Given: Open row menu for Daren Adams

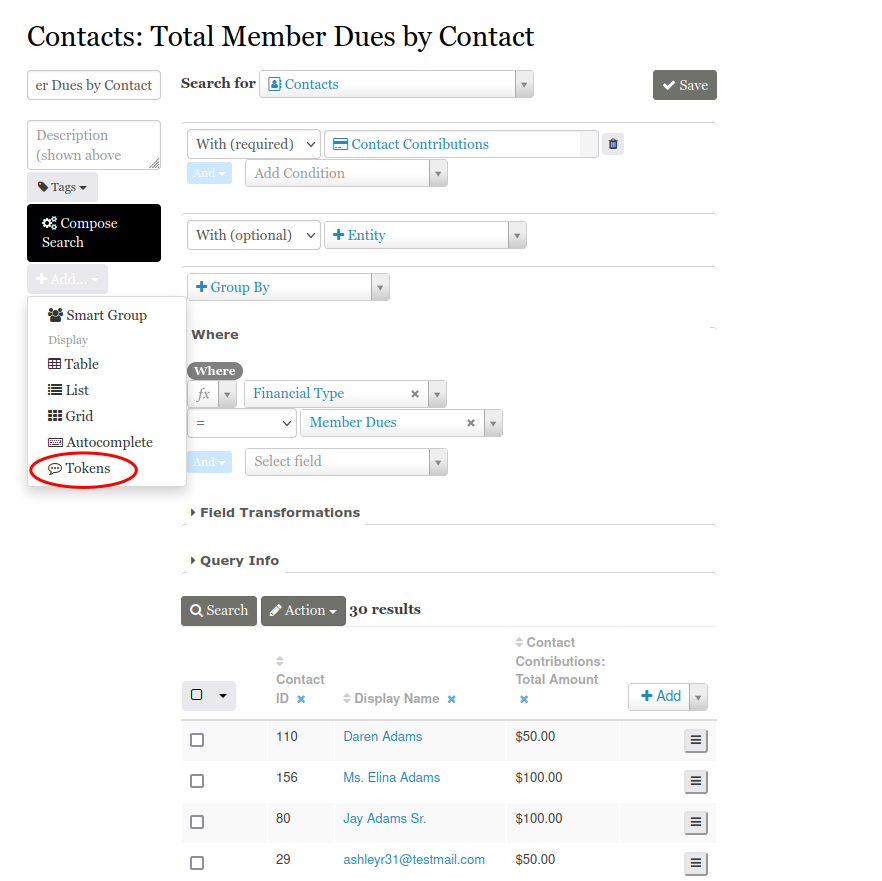Looking at the screenshot, I should coord(696,741).
